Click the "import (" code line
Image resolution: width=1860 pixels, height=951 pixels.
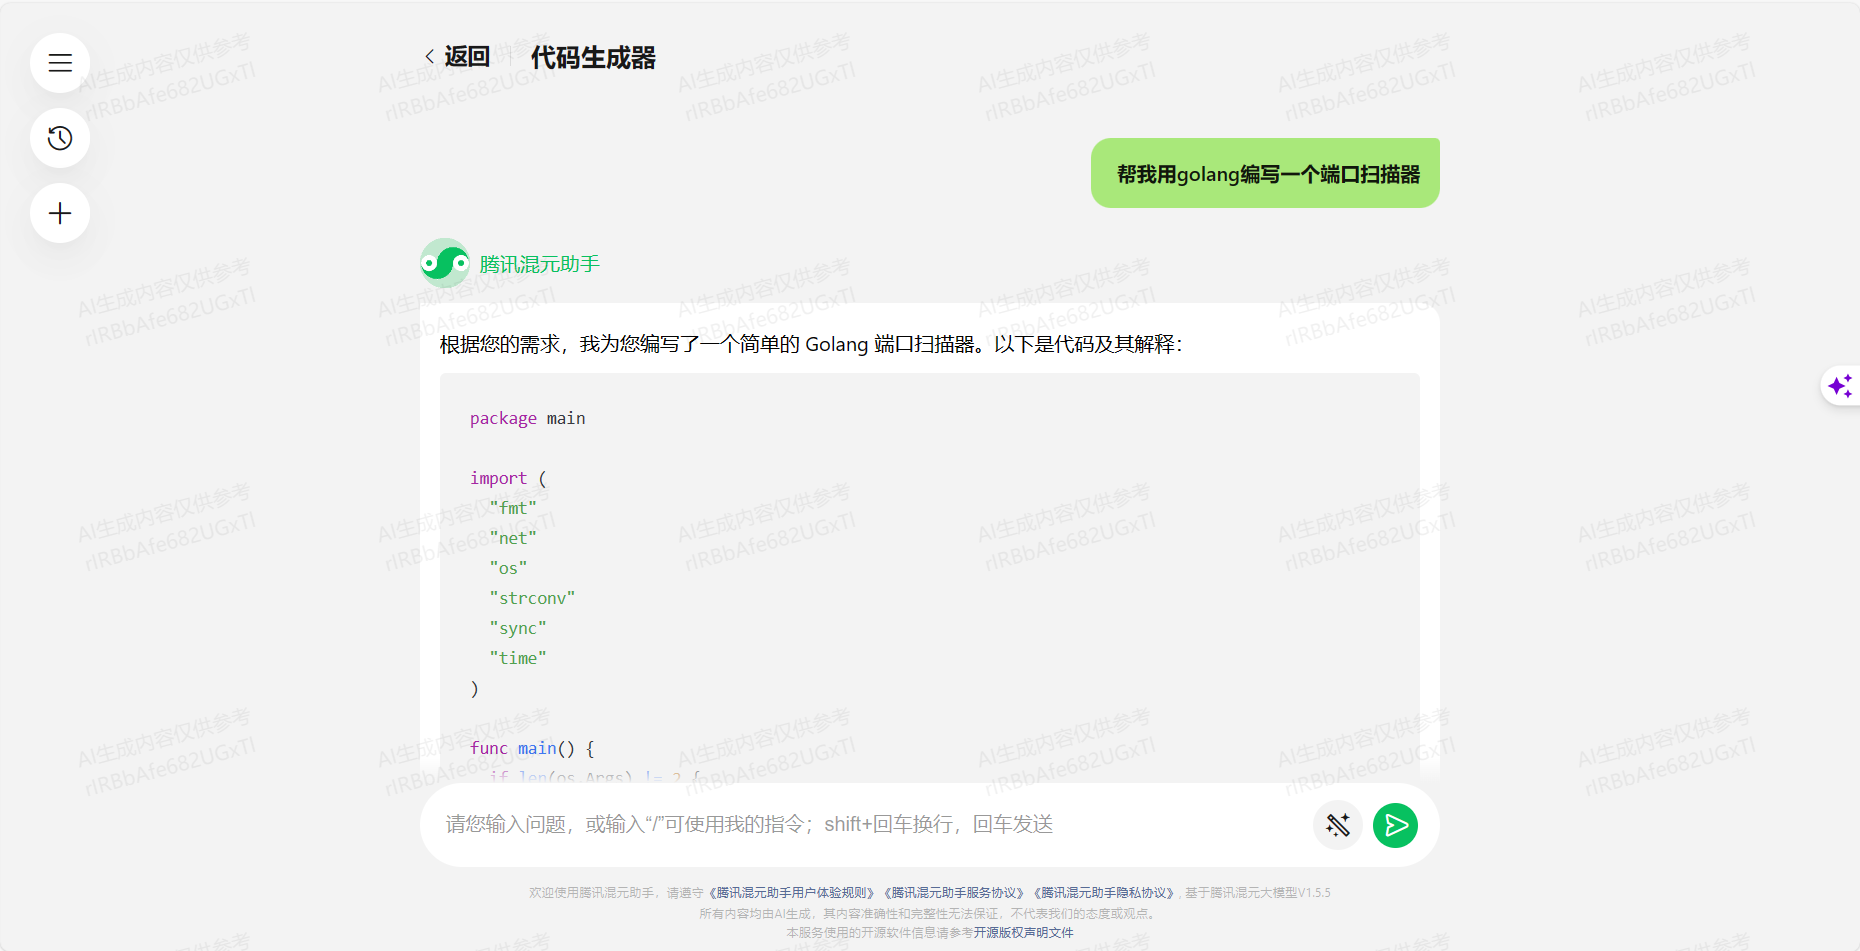coord(508,478)
